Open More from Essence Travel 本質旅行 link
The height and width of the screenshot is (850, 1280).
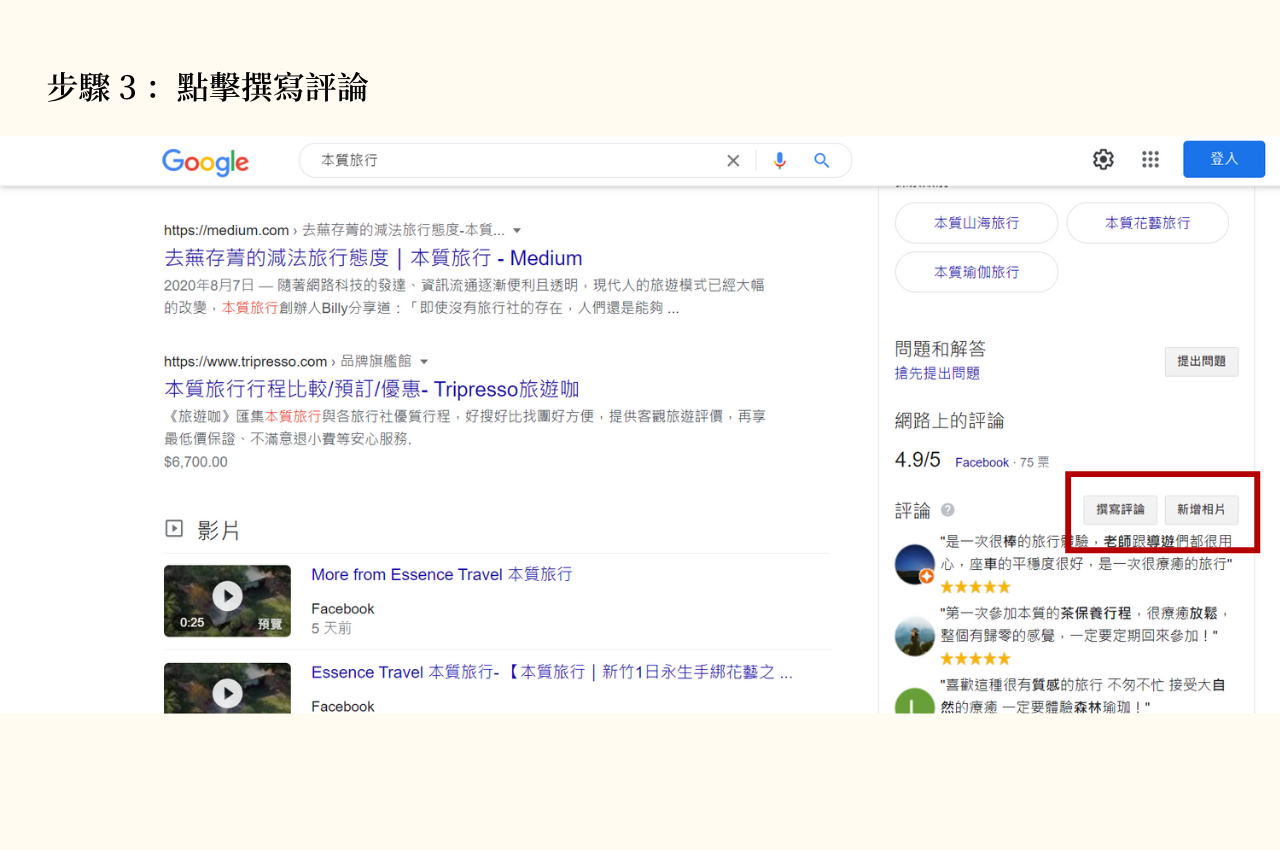[441, 575]
